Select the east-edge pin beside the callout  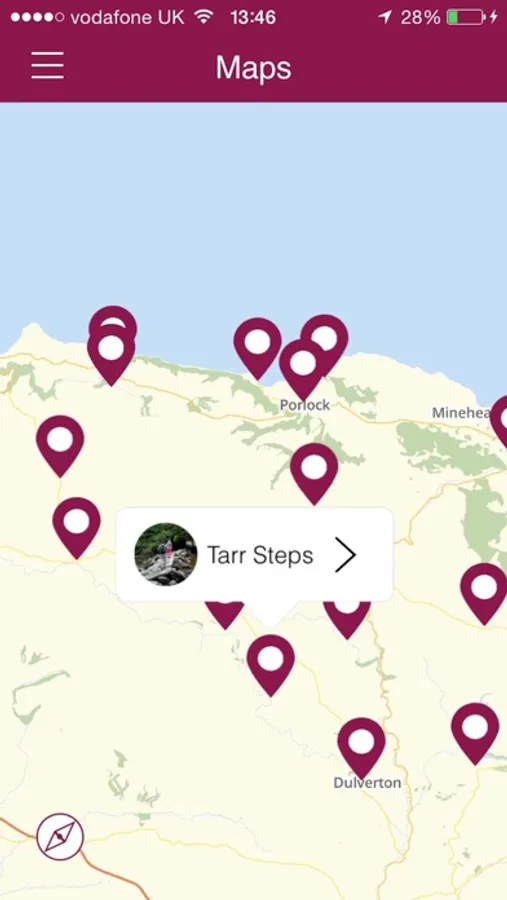[483, 593]
